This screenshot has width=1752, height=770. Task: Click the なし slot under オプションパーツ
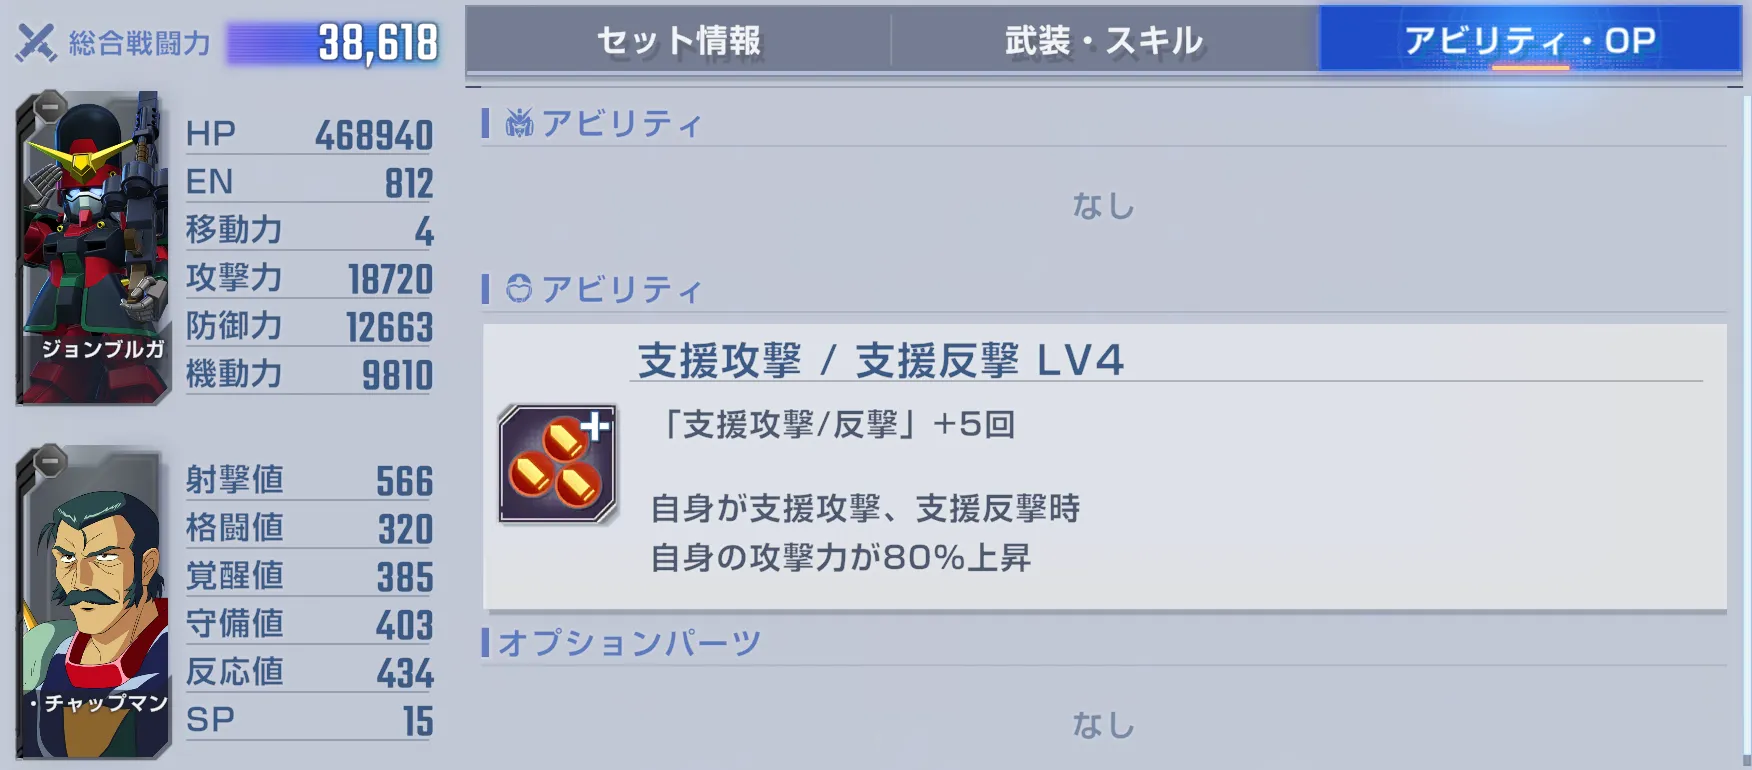[x=1104, y=725]
